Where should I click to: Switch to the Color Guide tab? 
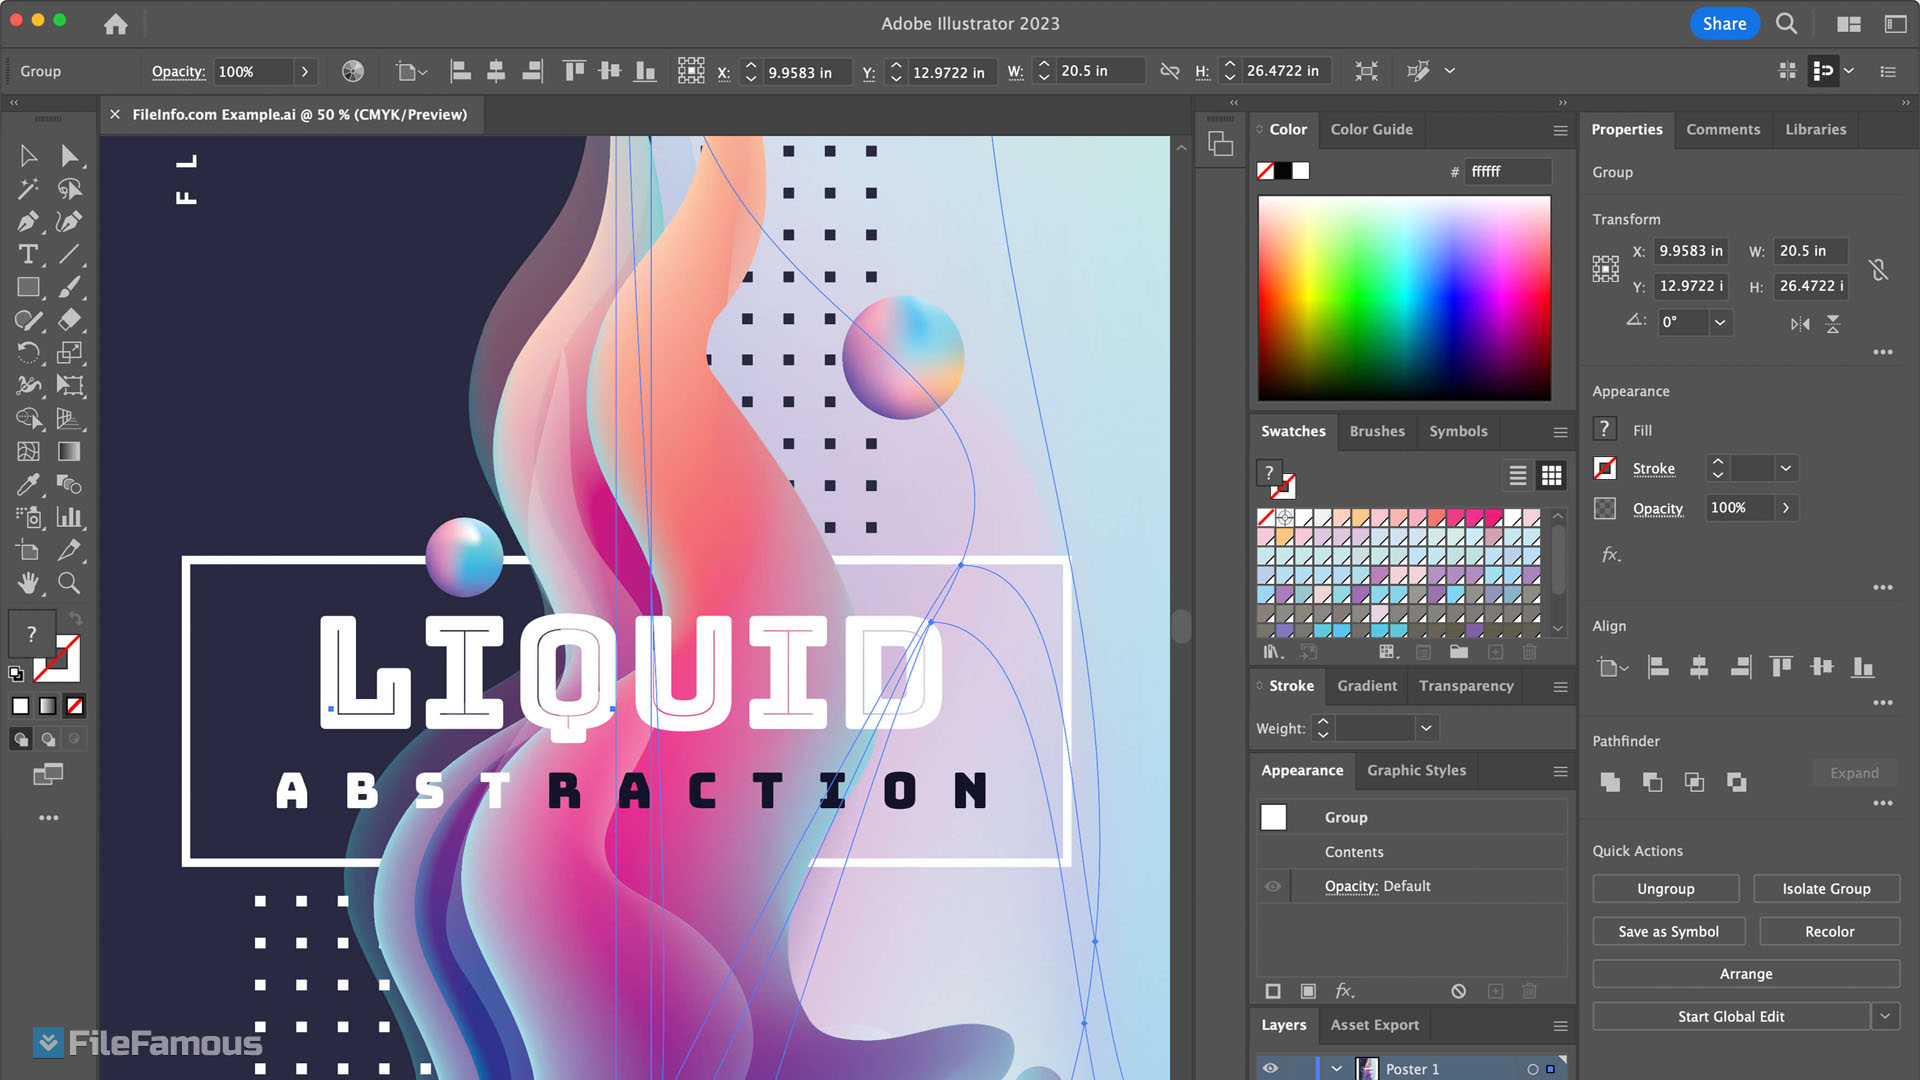tap(1371, 129)
